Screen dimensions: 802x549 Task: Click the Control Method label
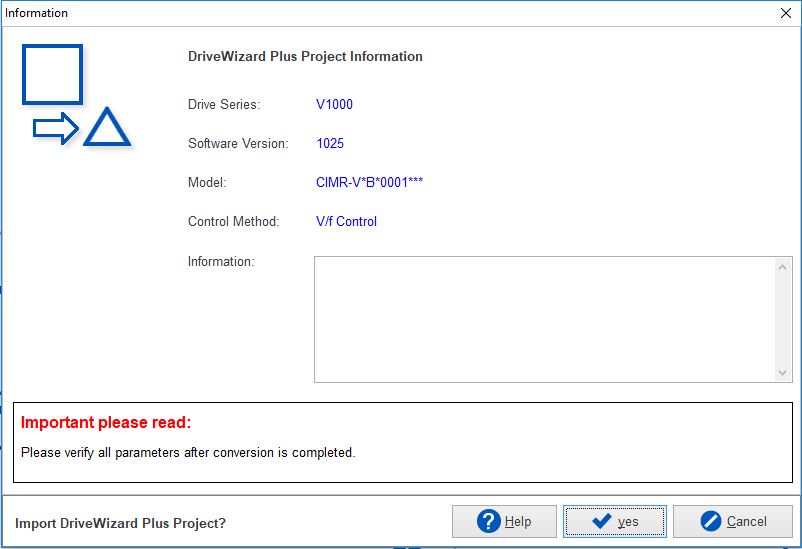[x=234, y=222]
